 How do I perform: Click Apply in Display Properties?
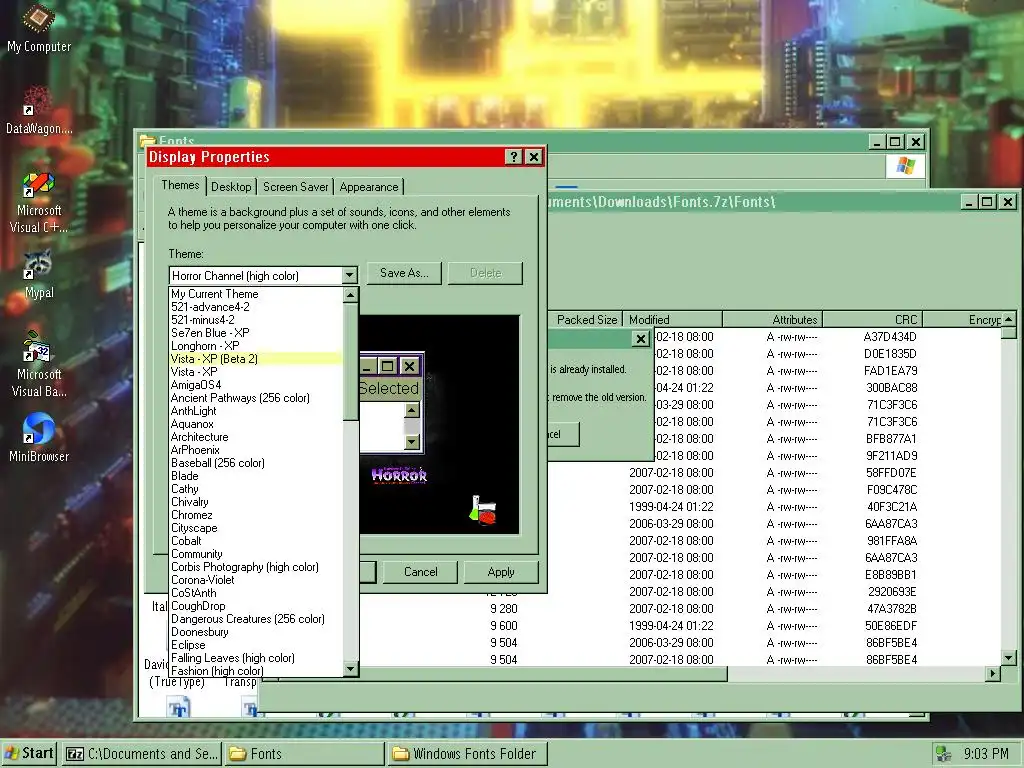(x=501, y=572)
